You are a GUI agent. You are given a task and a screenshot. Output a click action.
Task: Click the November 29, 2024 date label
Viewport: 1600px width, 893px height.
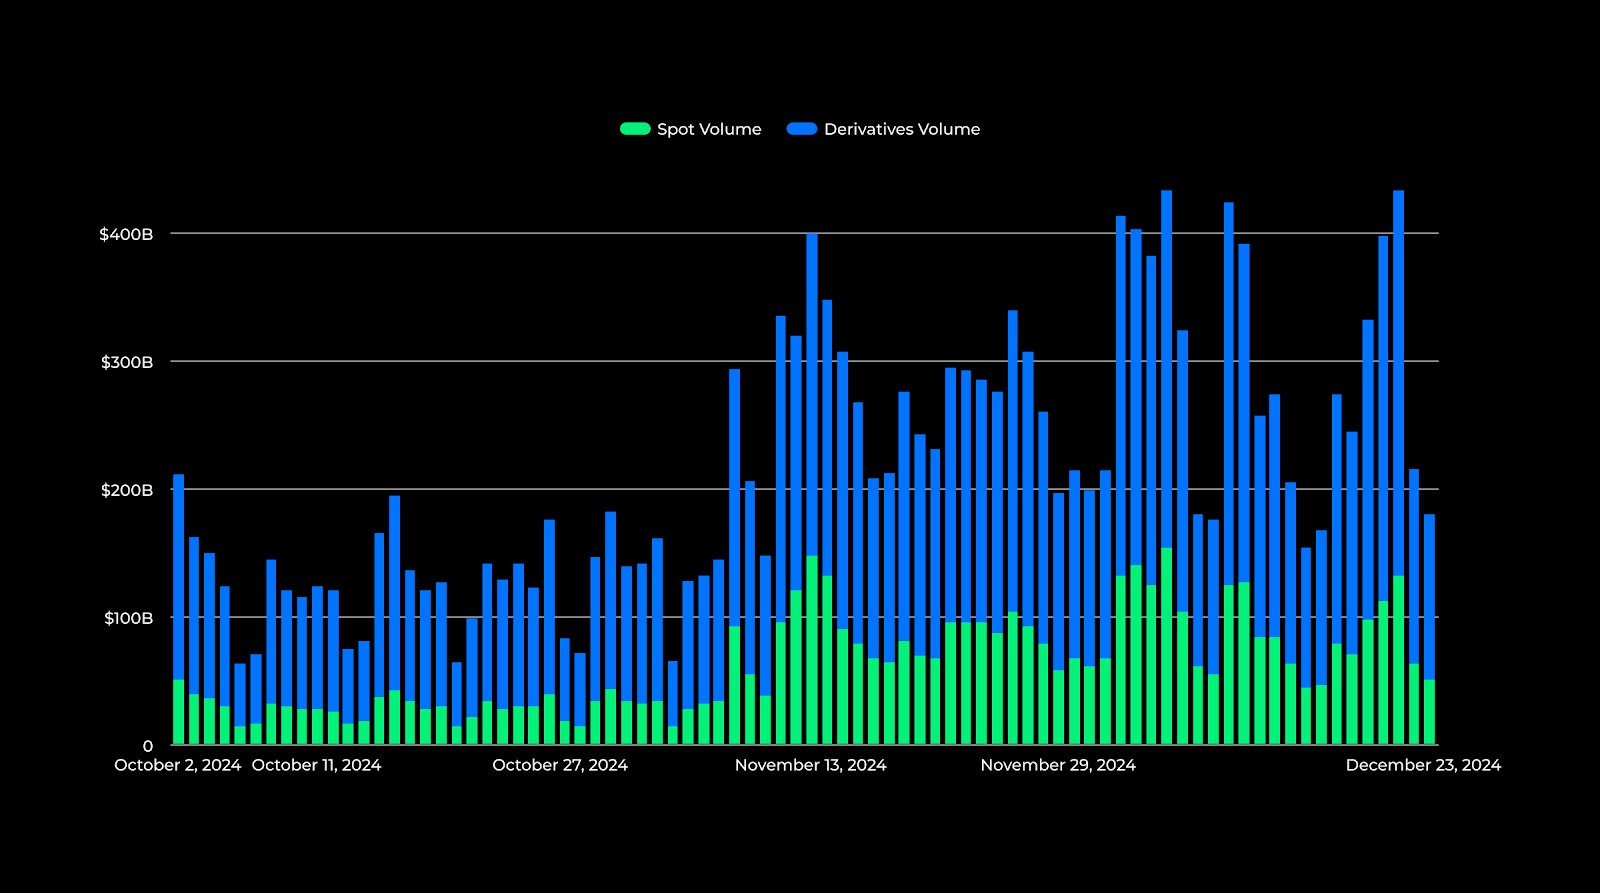(1058, 765)
